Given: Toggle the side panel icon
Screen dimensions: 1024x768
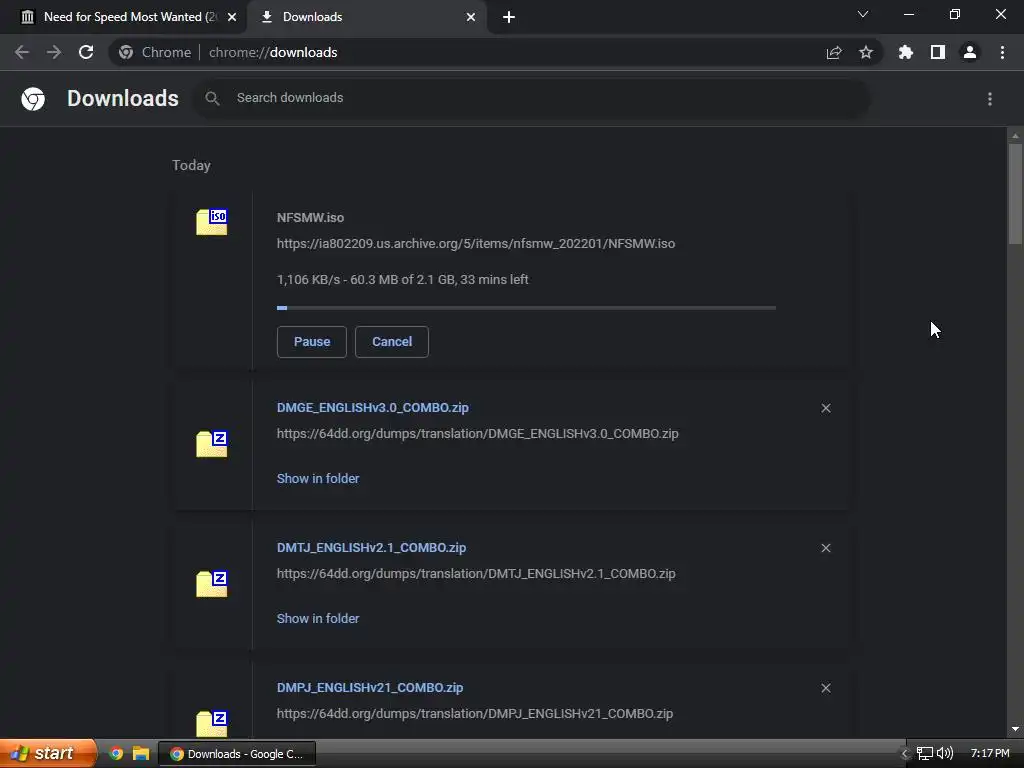Looking at the screenshot, I should [x=938, y=52].
